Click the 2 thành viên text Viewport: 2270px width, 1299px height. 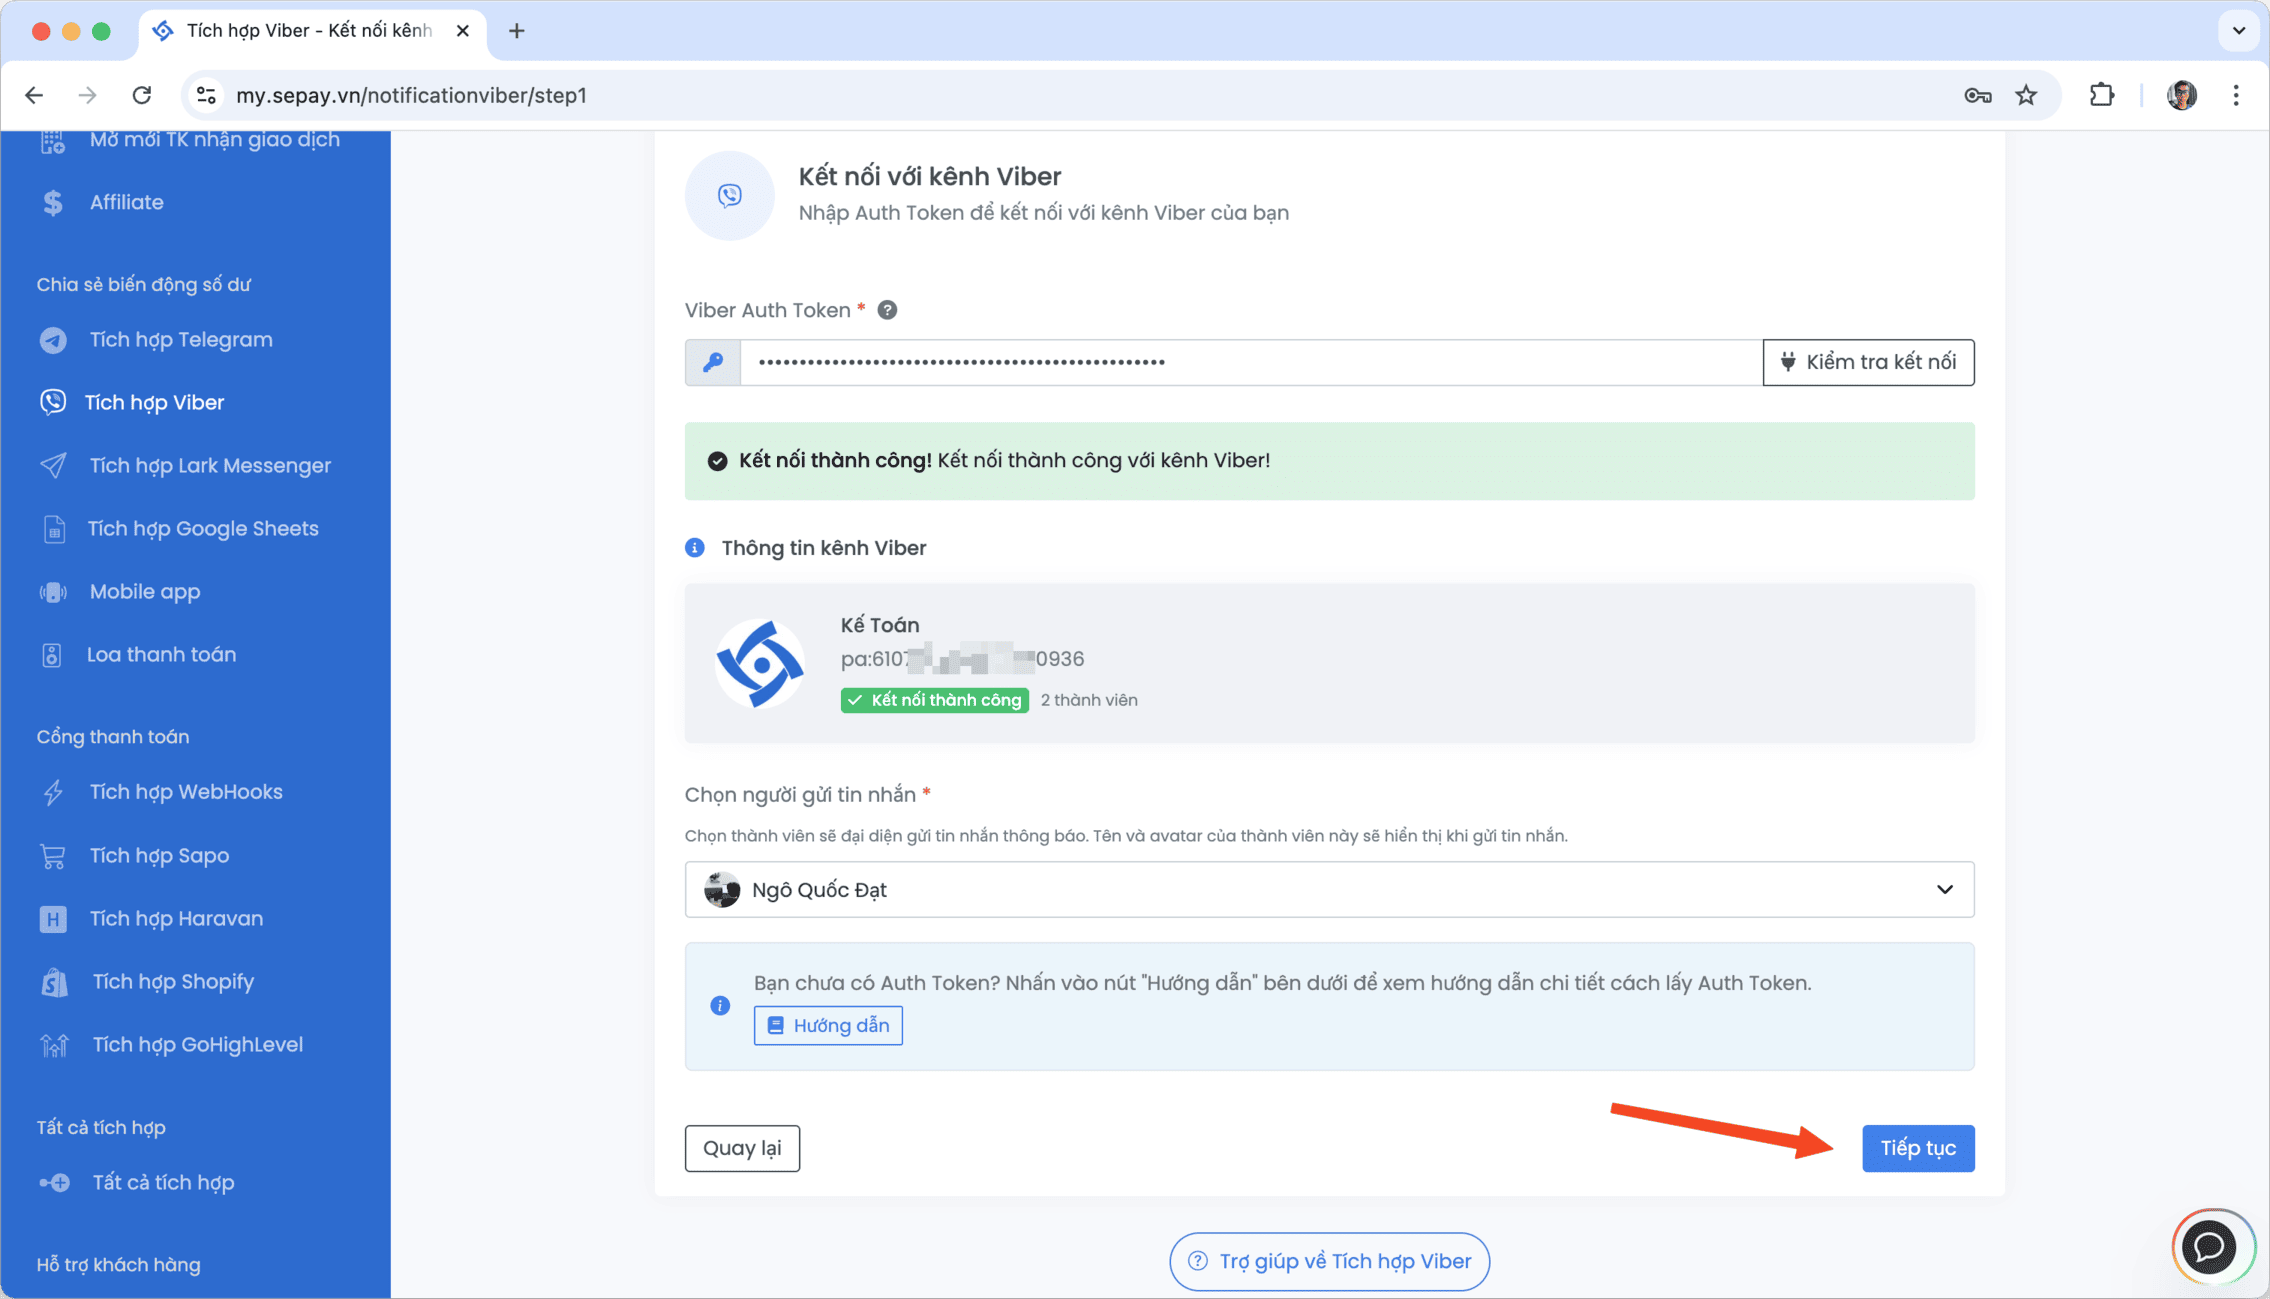[x=1089, y=700]
